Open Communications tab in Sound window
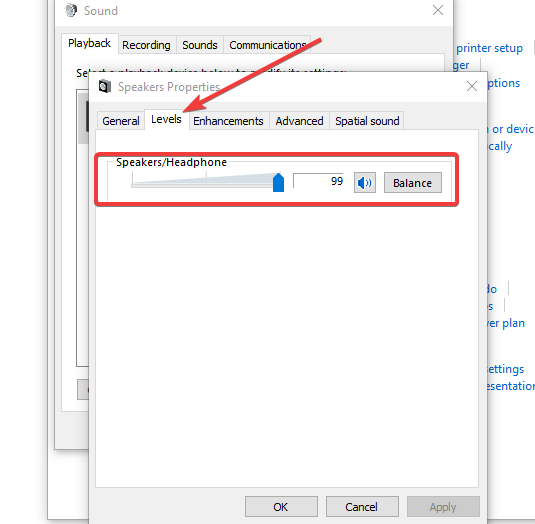The width and height of the screenshot is (535, 524). (267, 45)
